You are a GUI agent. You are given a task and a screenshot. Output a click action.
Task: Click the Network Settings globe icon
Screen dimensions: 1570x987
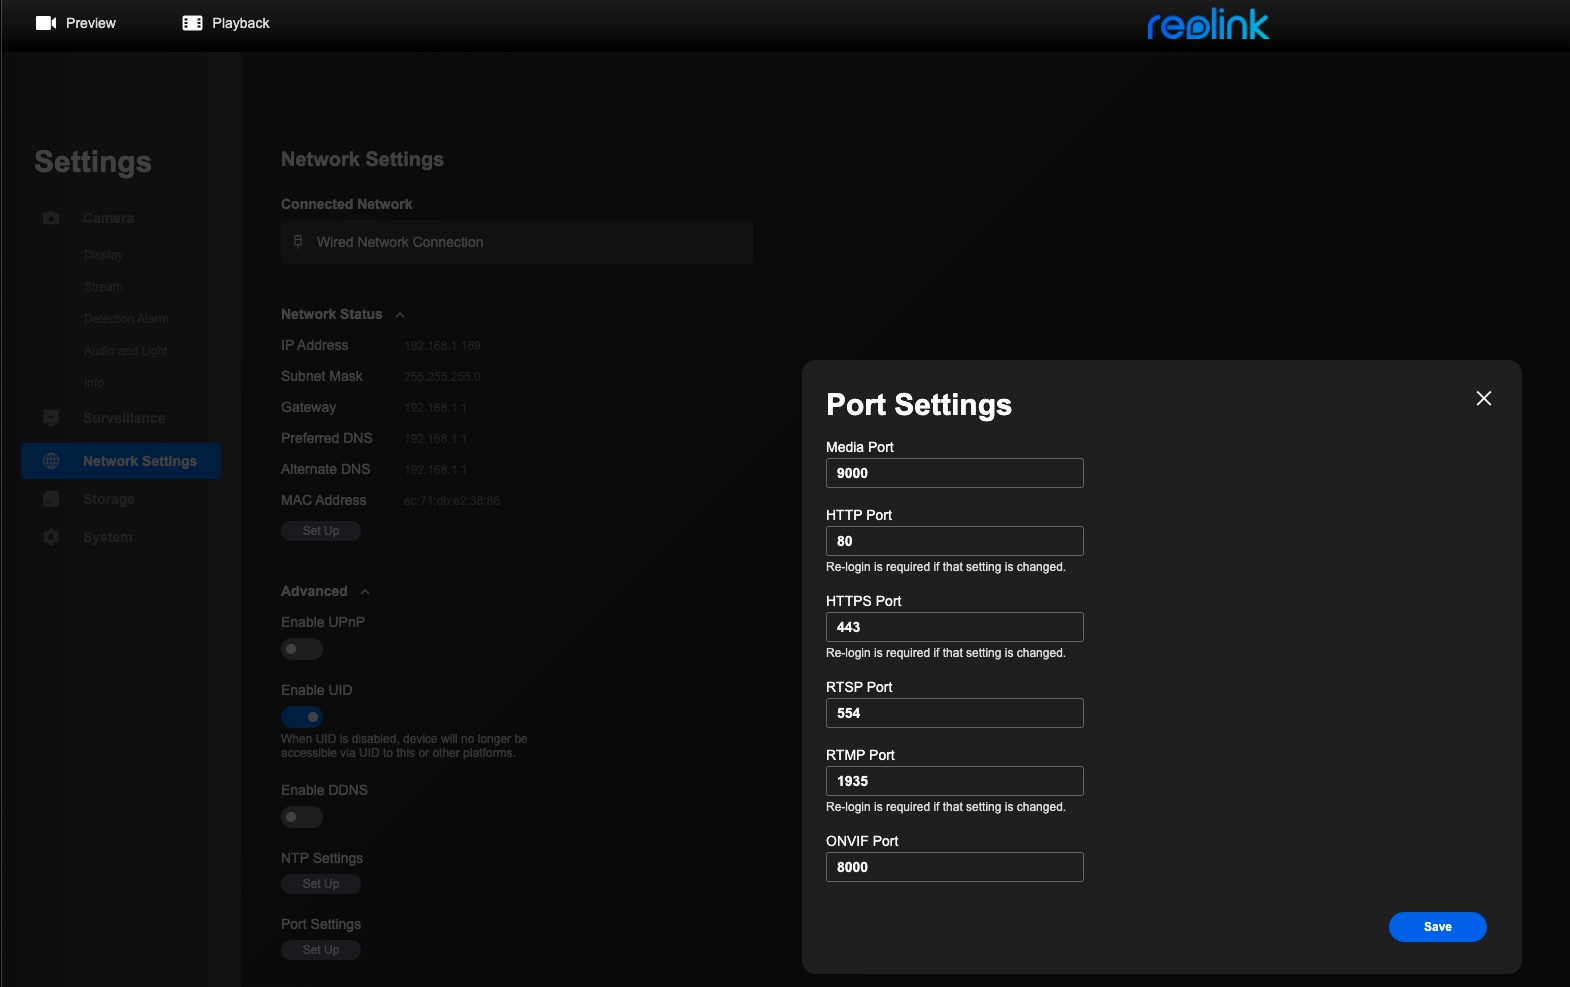[x=51, y=461]
